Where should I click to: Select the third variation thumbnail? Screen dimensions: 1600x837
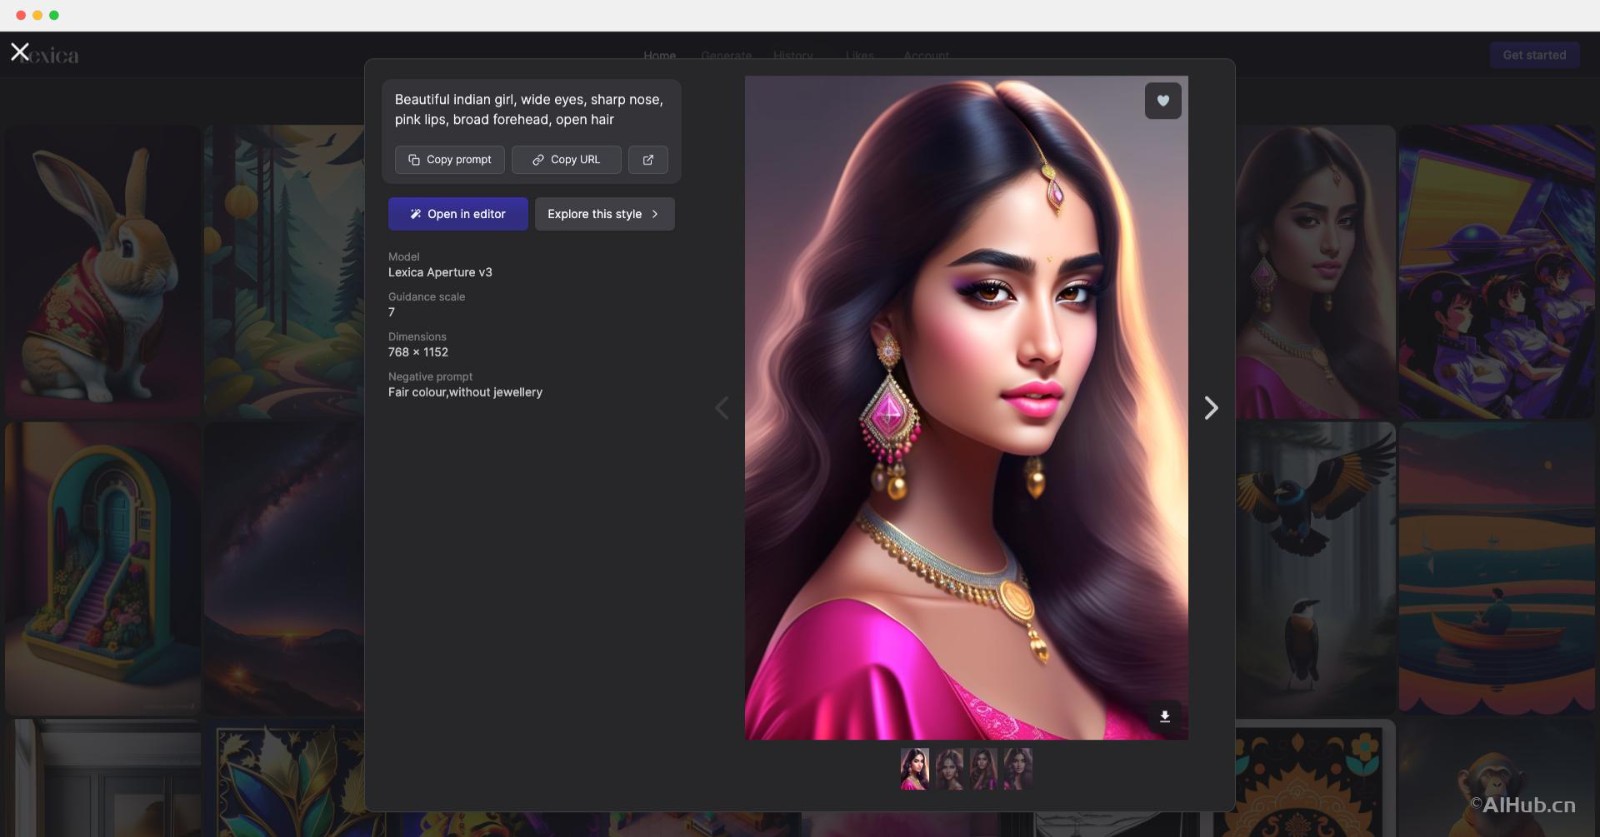(x=984, y=769)
